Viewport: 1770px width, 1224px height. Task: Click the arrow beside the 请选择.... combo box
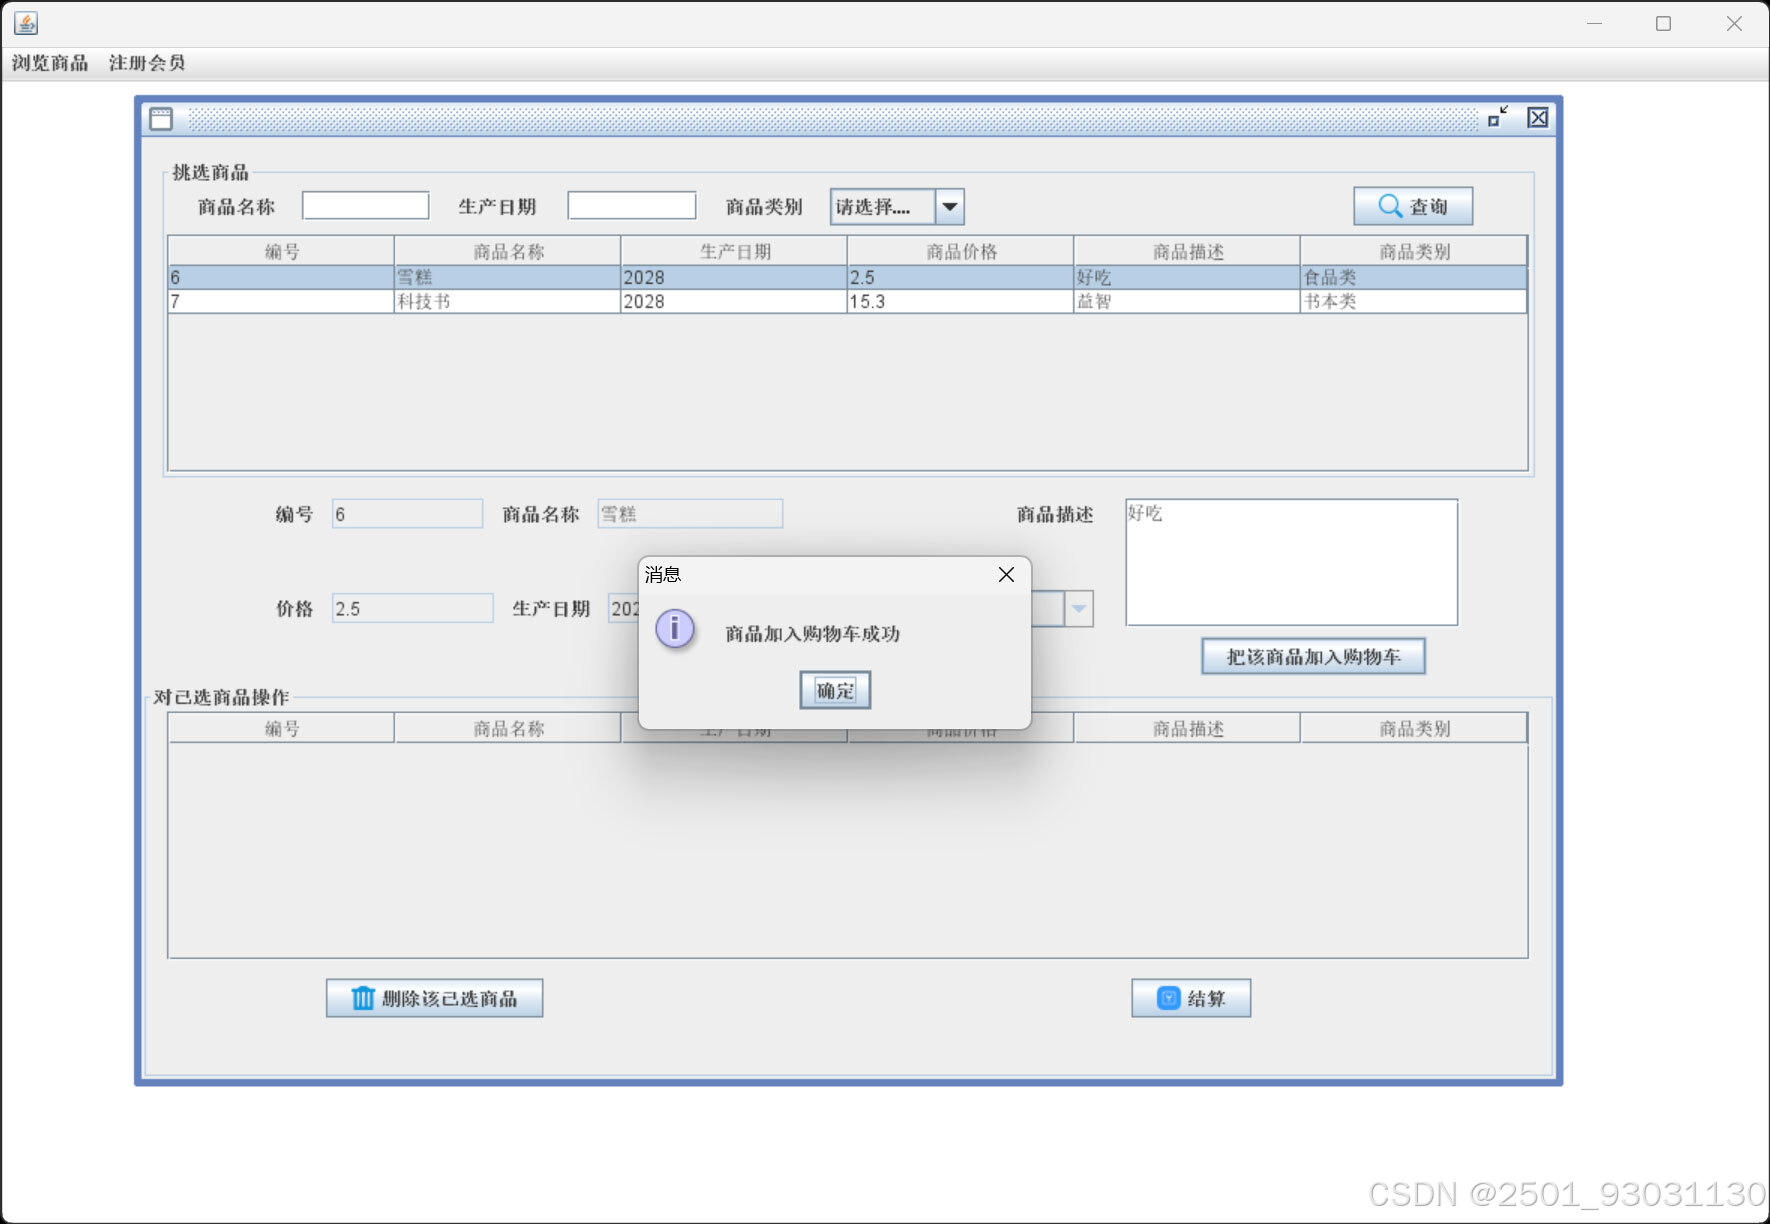coord(948,206)
